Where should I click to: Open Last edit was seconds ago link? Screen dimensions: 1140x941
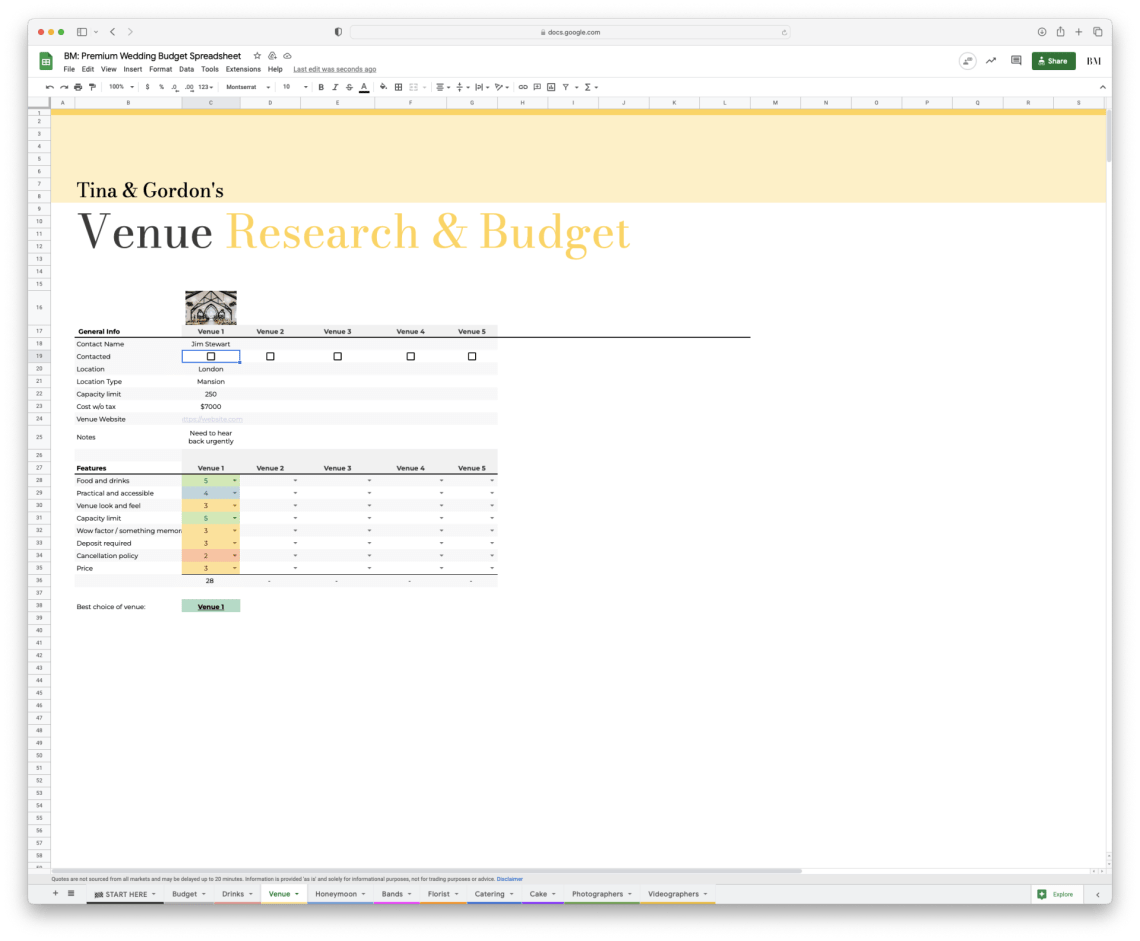point(334,70)
